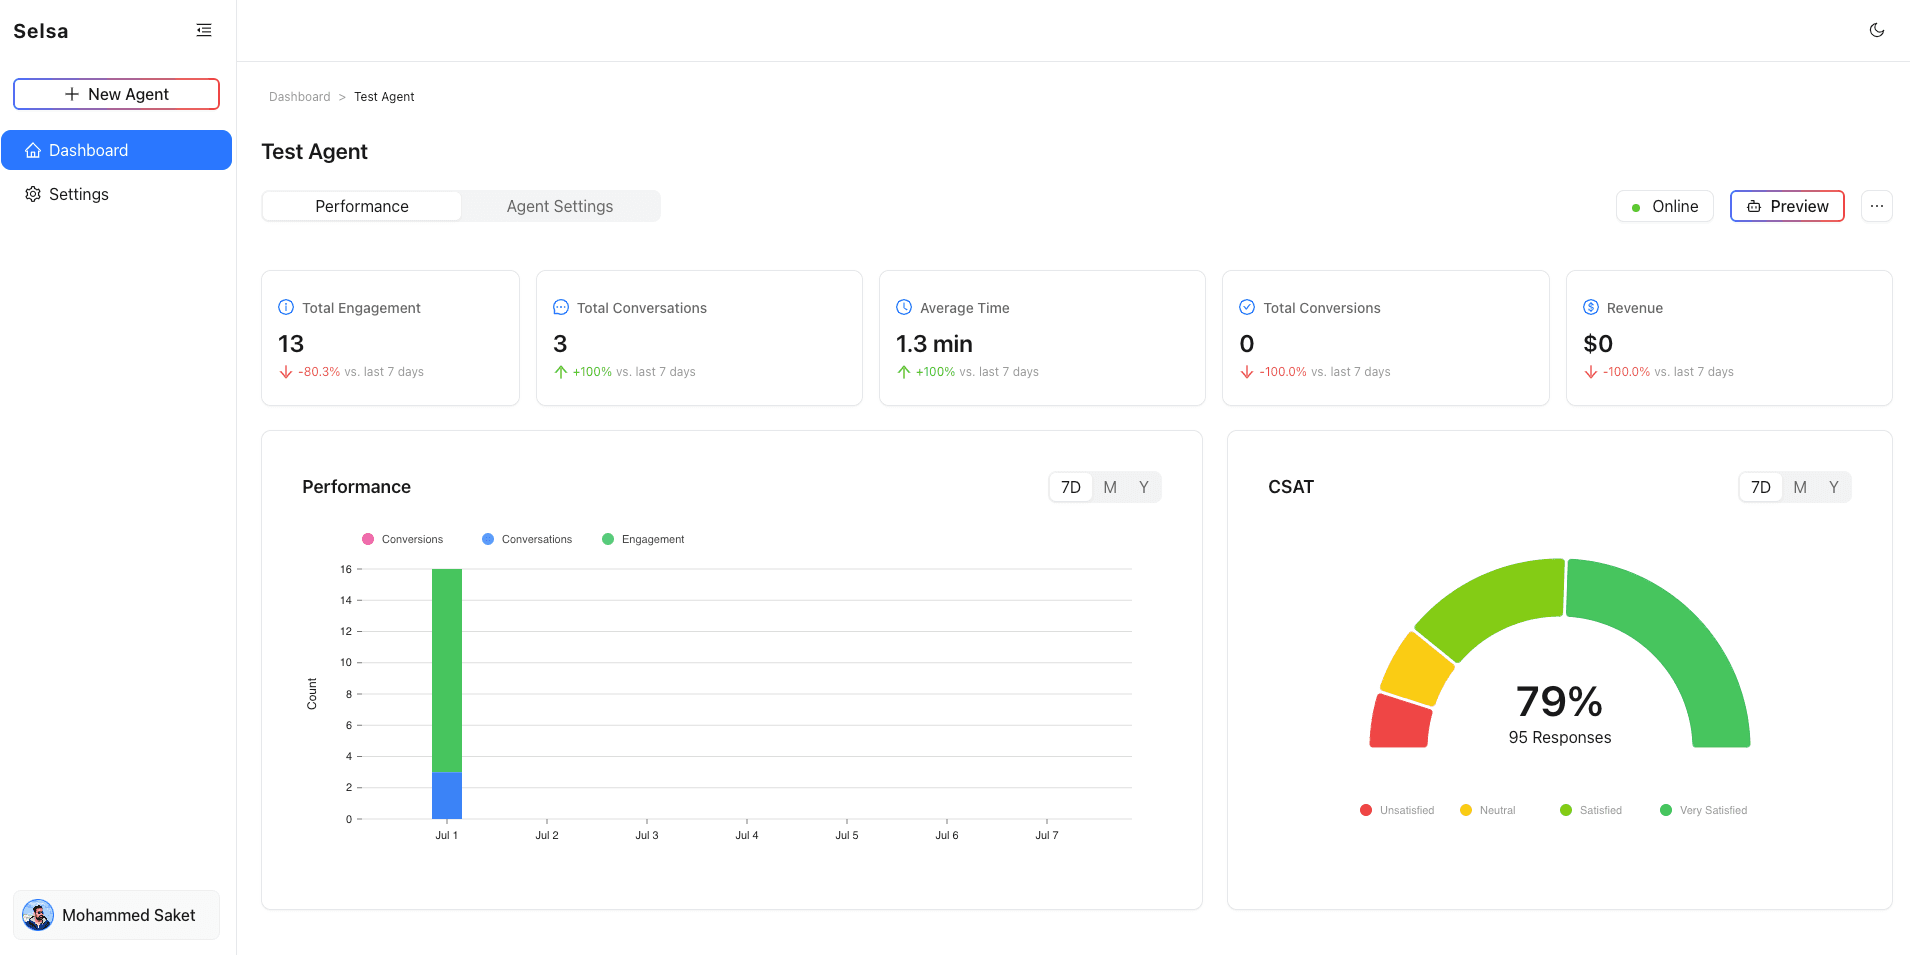Open Dashboard from the breadcrumb link

300,96
